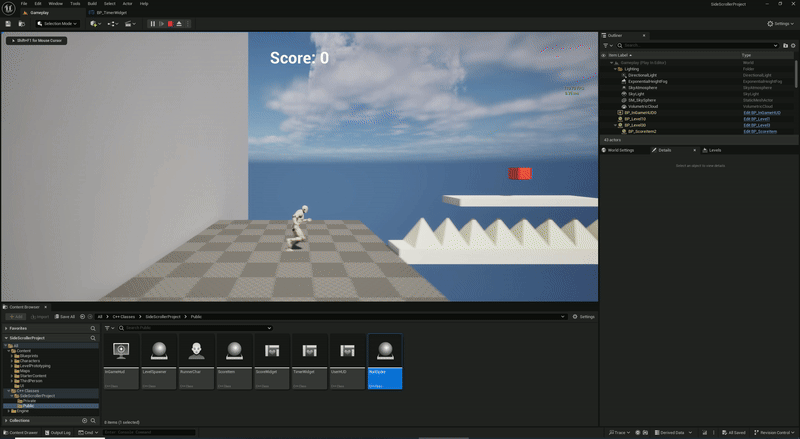Screen dimensions: 800x439
Task: Click the eject from player icon
Action: pyautogui.click(x=179, y=23)
